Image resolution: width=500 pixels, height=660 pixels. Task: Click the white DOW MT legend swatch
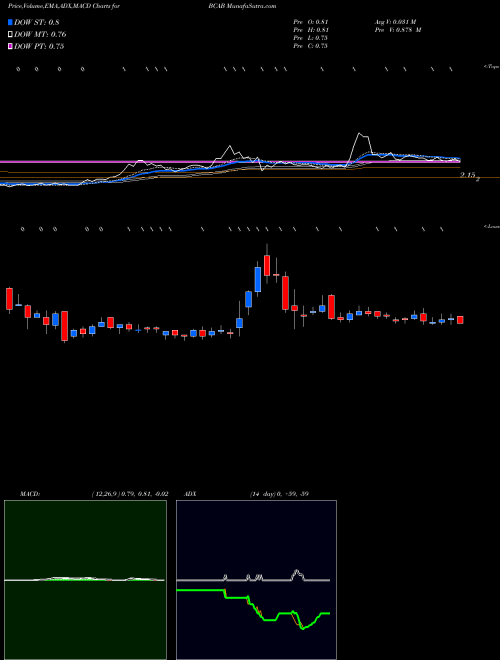pyautogui.click(x=11, y=34)
